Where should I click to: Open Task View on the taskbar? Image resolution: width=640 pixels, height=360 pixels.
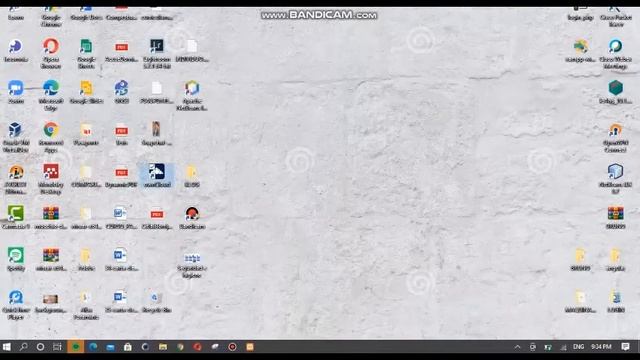[57, 347]
